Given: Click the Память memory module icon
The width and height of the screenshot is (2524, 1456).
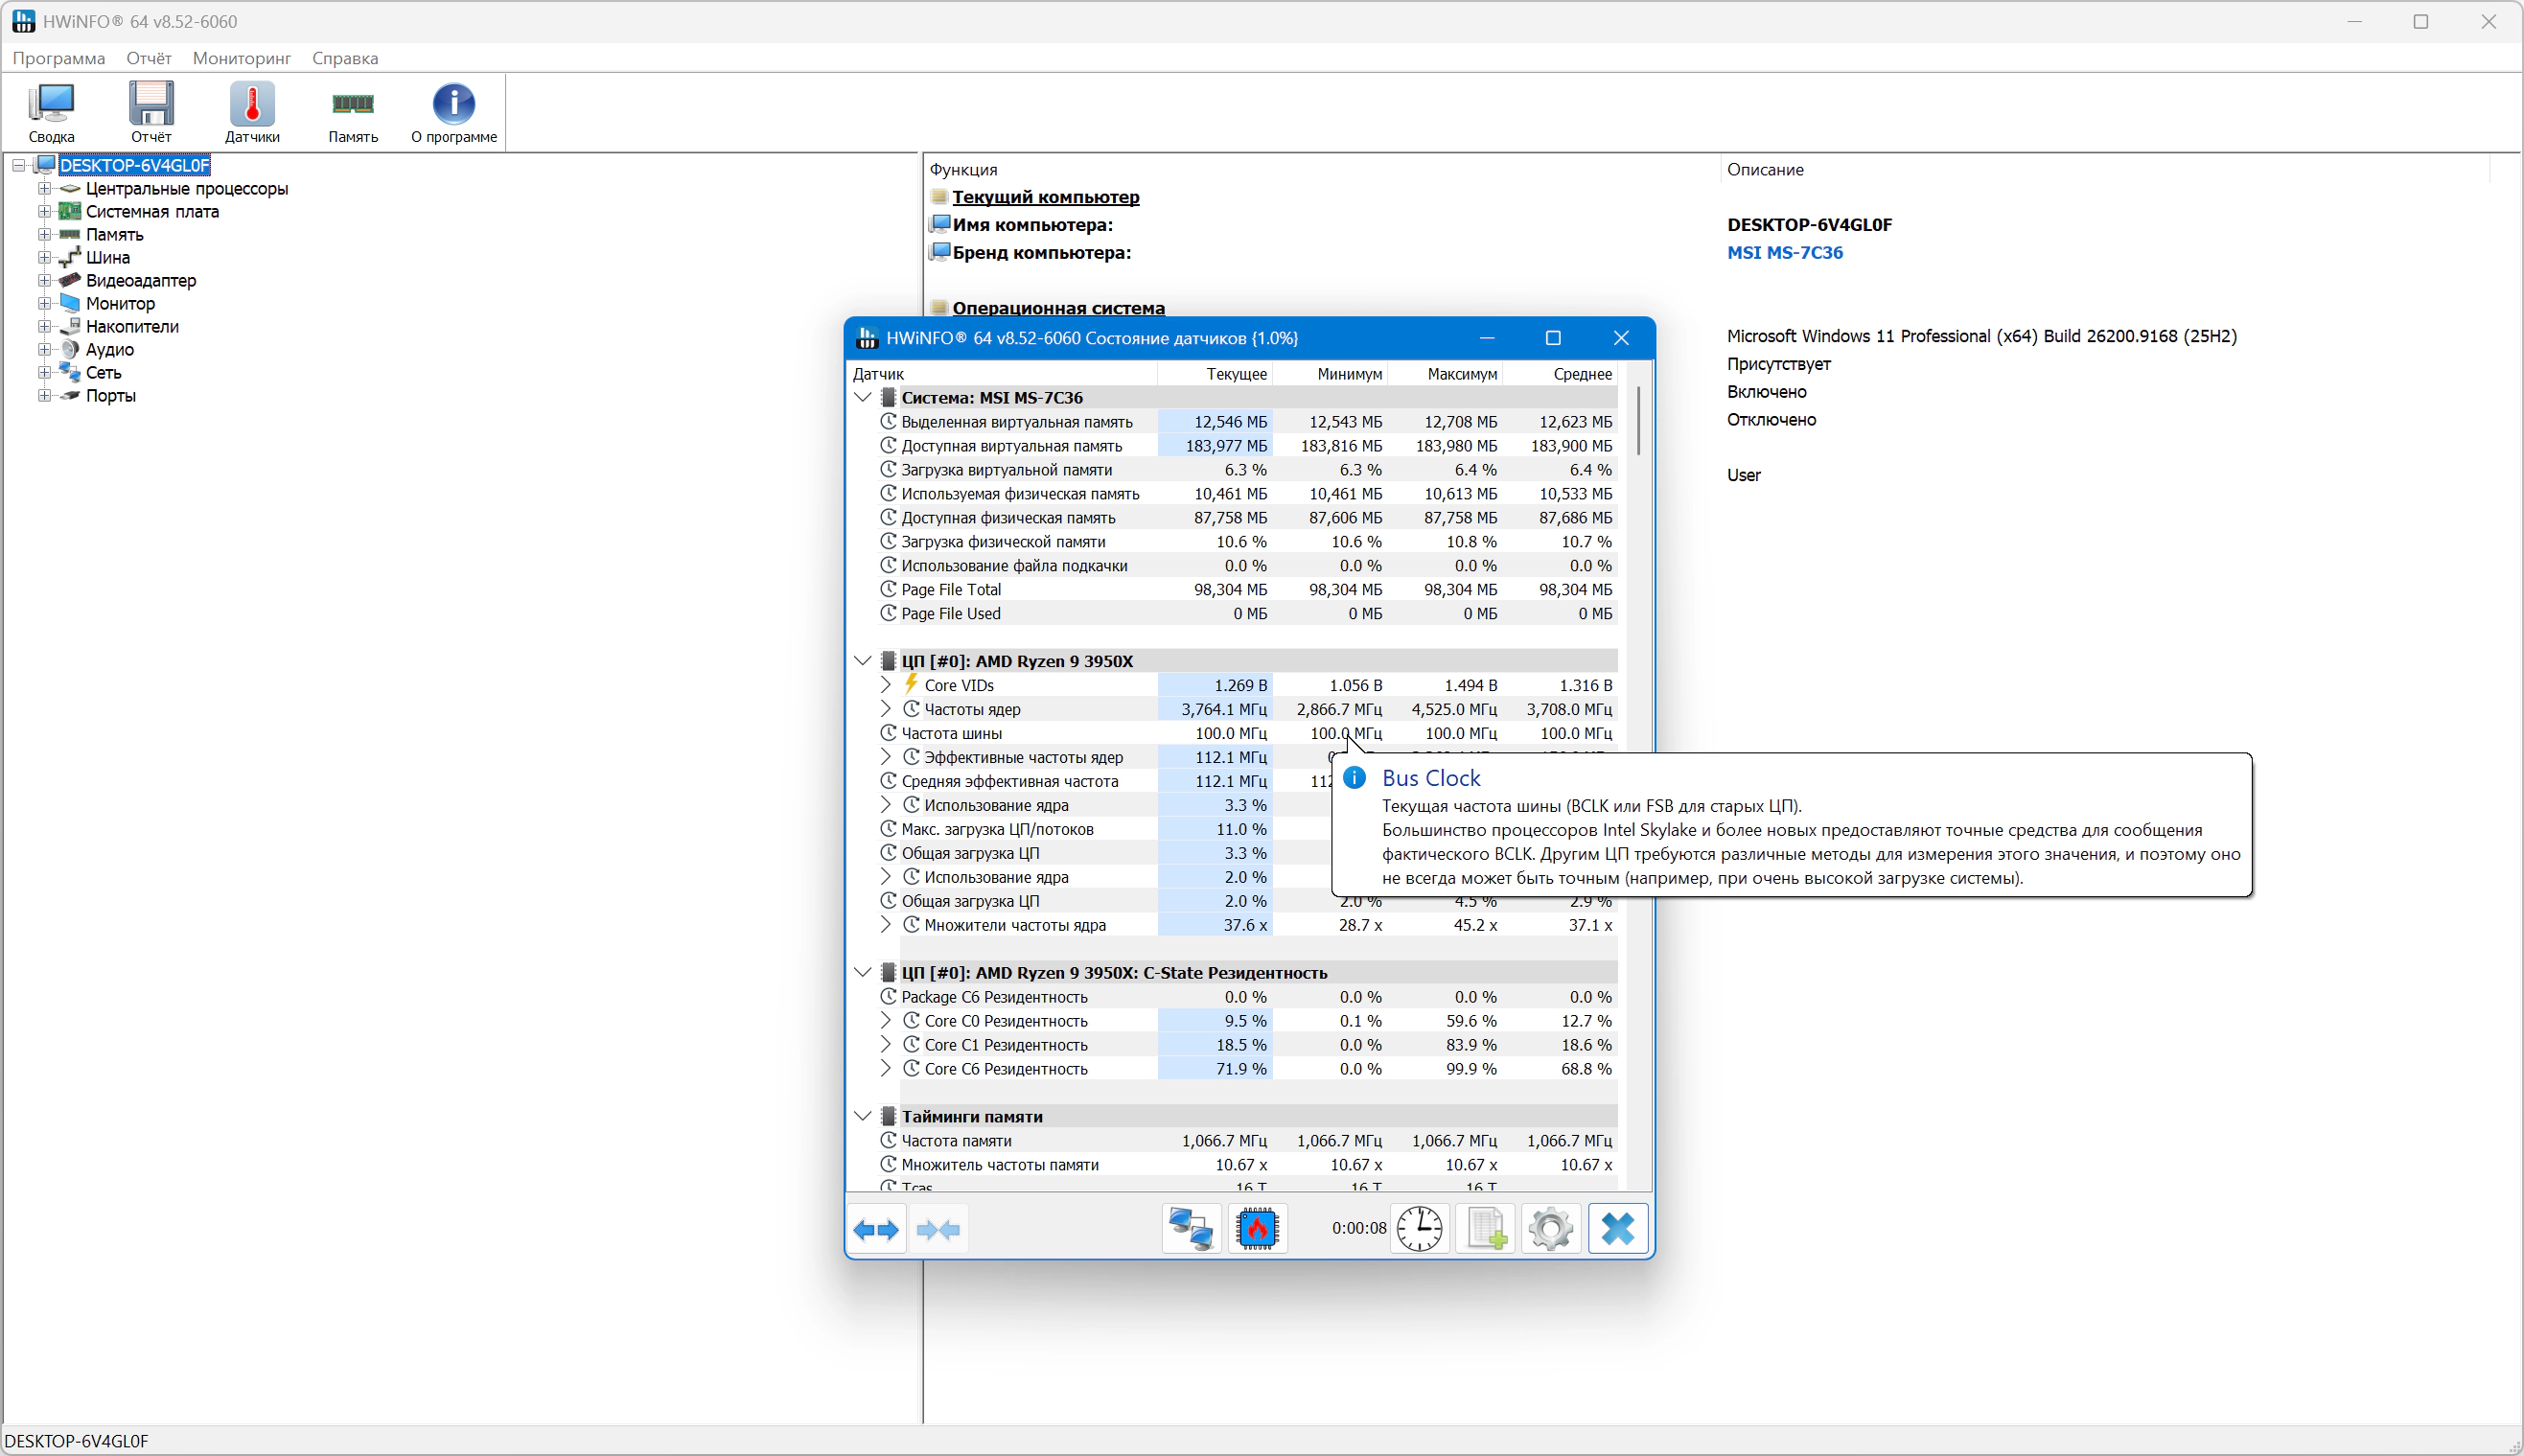Looking at the screenshot, I should pyautogui.click(x=353, y=112).
